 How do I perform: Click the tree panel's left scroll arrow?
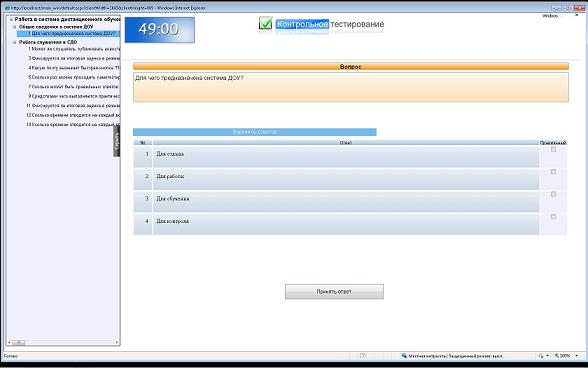[x=9, y=342]
